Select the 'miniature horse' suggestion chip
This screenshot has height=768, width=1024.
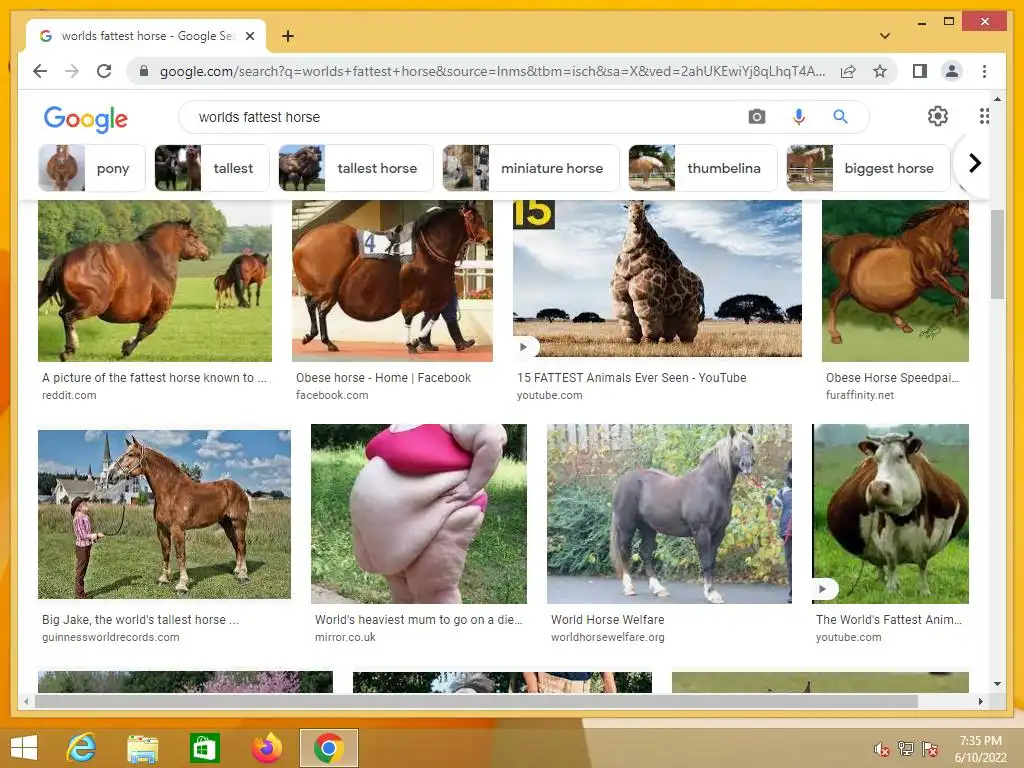point(530,168)
